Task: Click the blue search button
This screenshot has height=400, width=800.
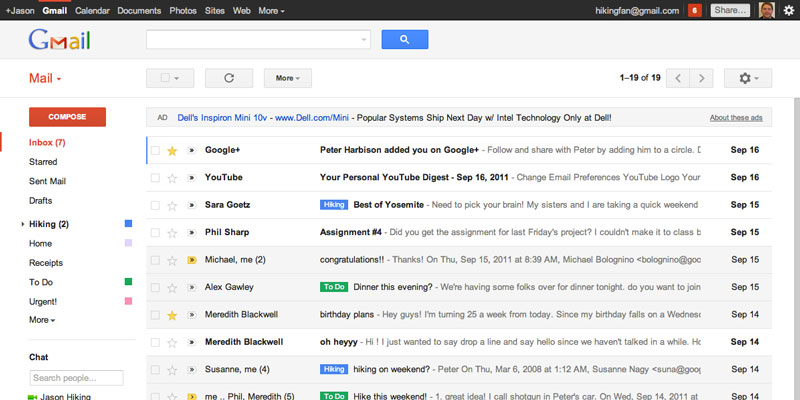Action: click(x=405, y=39)
